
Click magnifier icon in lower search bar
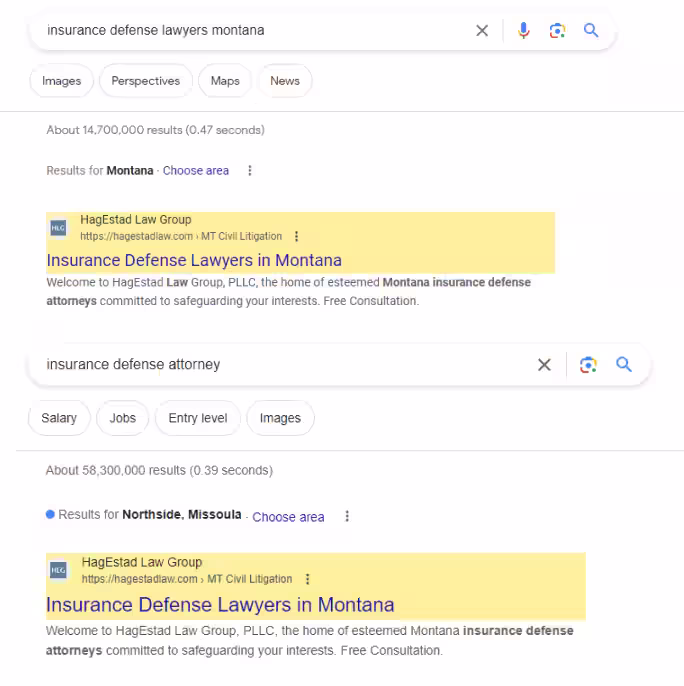click(624, 364)
